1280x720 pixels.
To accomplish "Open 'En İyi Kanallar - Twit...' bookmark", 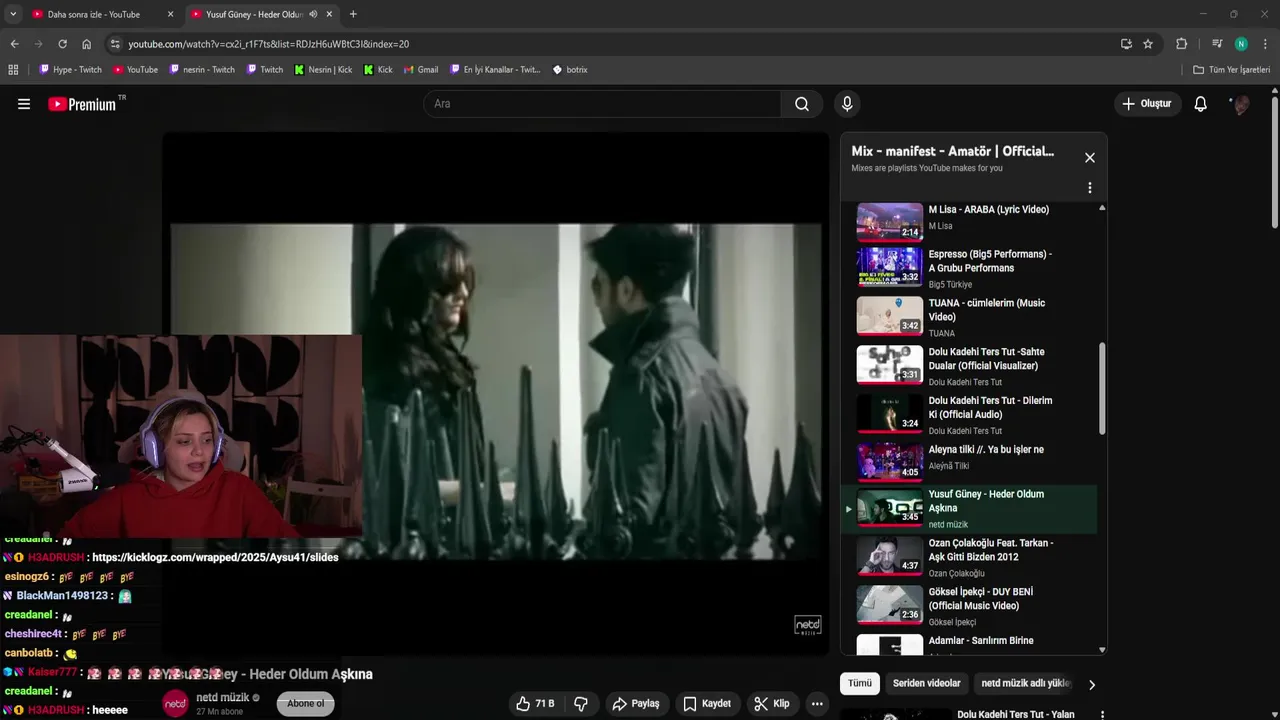I will [x=495, y=70].
